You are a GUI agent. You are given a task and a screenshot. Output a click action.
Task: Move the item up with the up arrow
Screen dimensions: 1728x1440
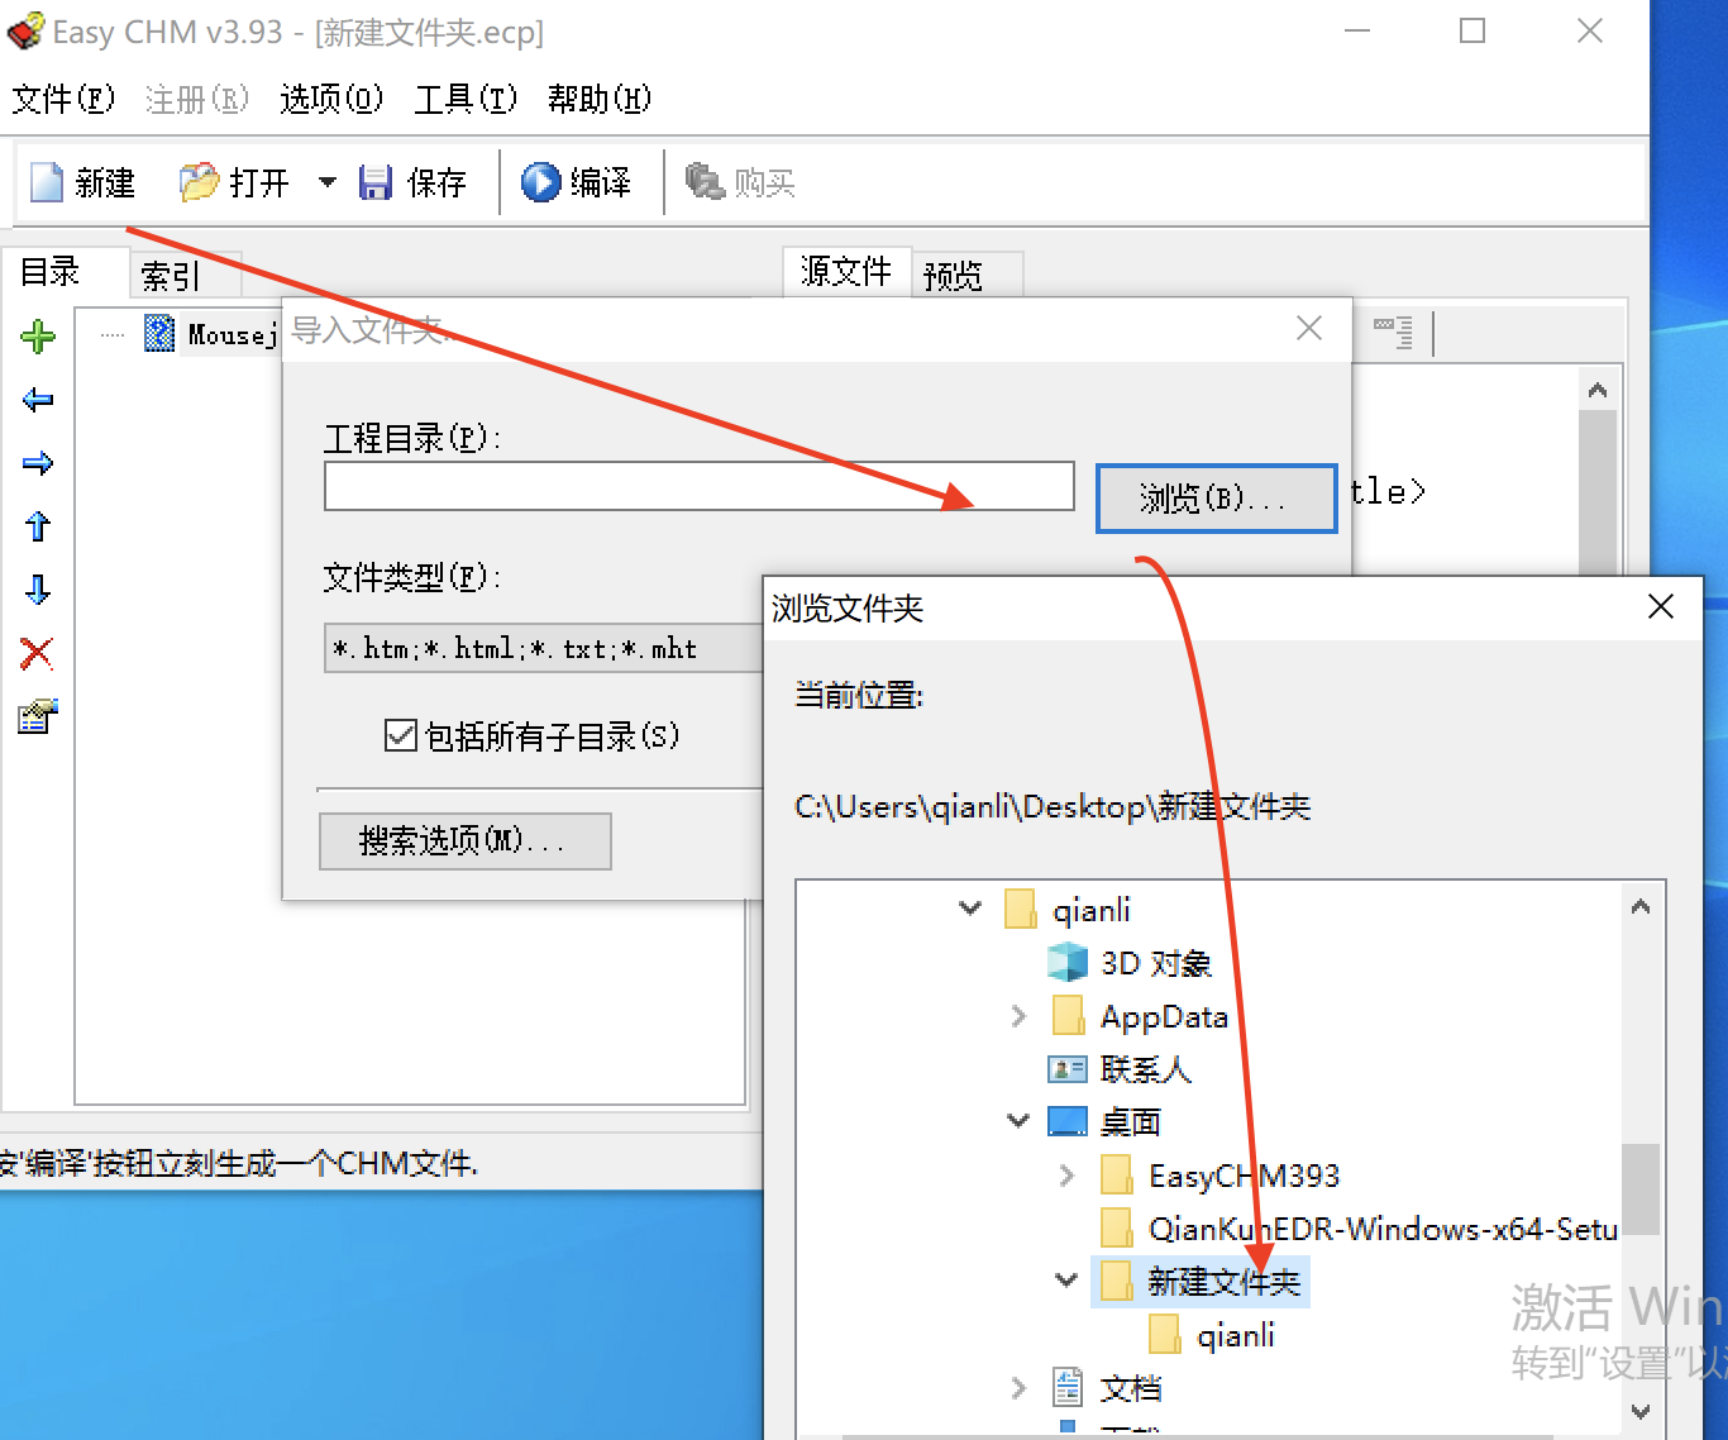tap(38, 526)
